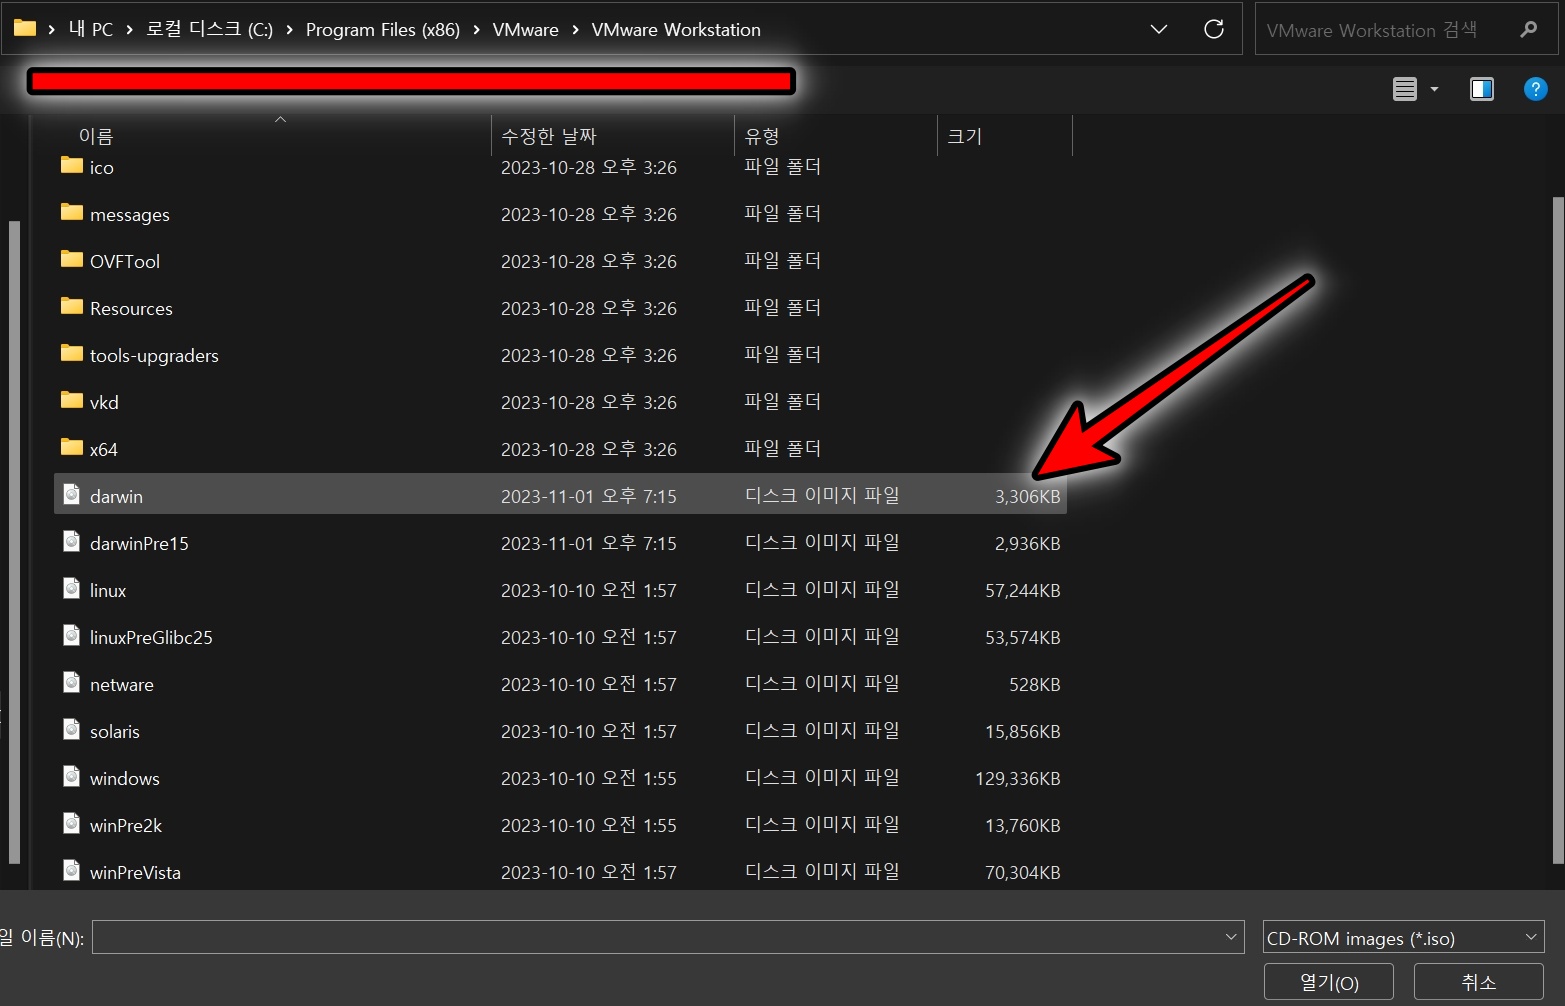
Task: Click the ico folder icon
Action: [72, 165]
